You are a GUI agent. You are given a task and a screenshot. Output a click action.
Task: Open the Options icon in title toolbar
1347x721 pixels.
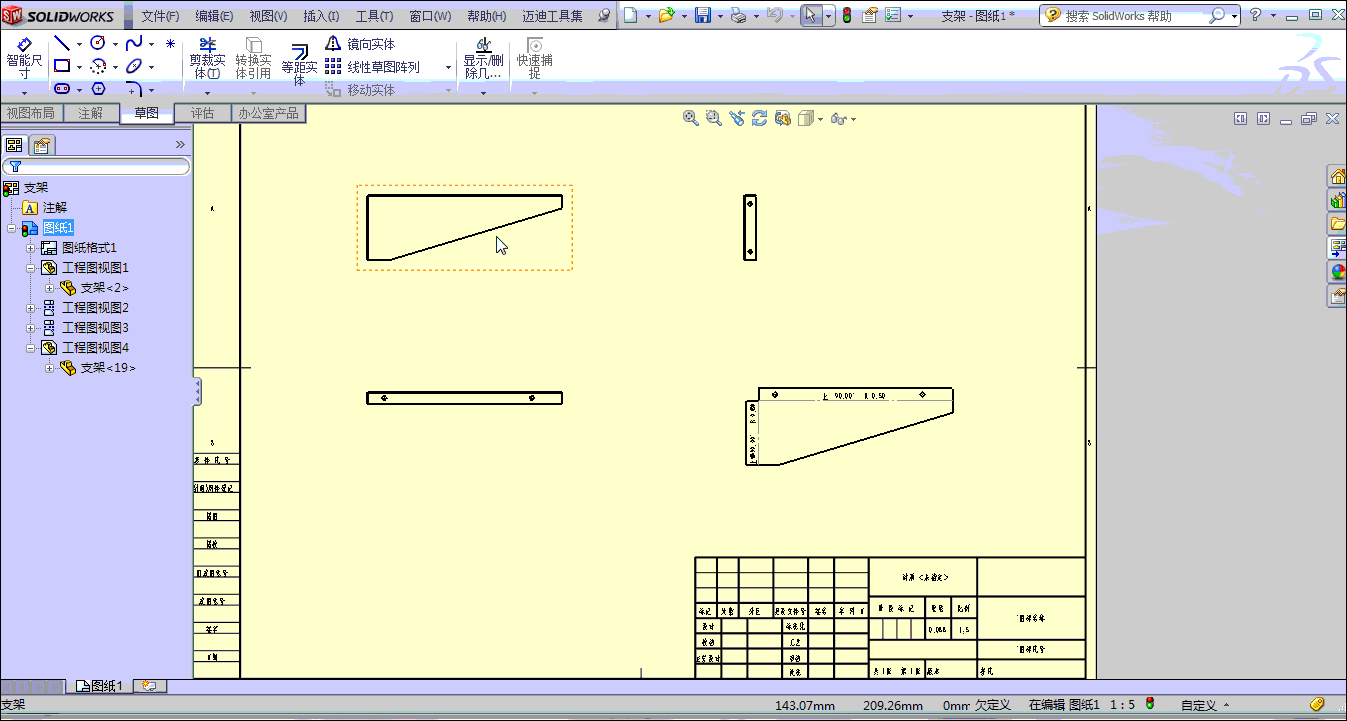point(892,15)
